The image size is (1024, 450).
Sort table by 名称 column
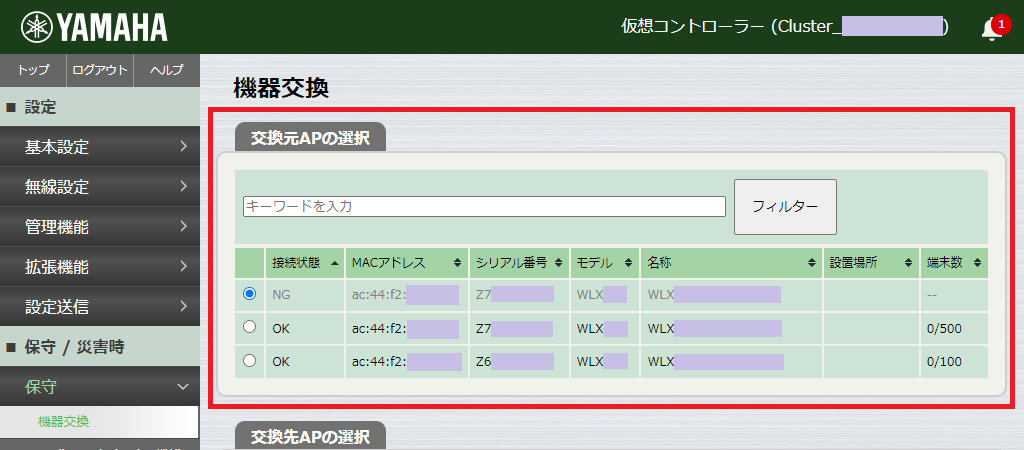731,263
